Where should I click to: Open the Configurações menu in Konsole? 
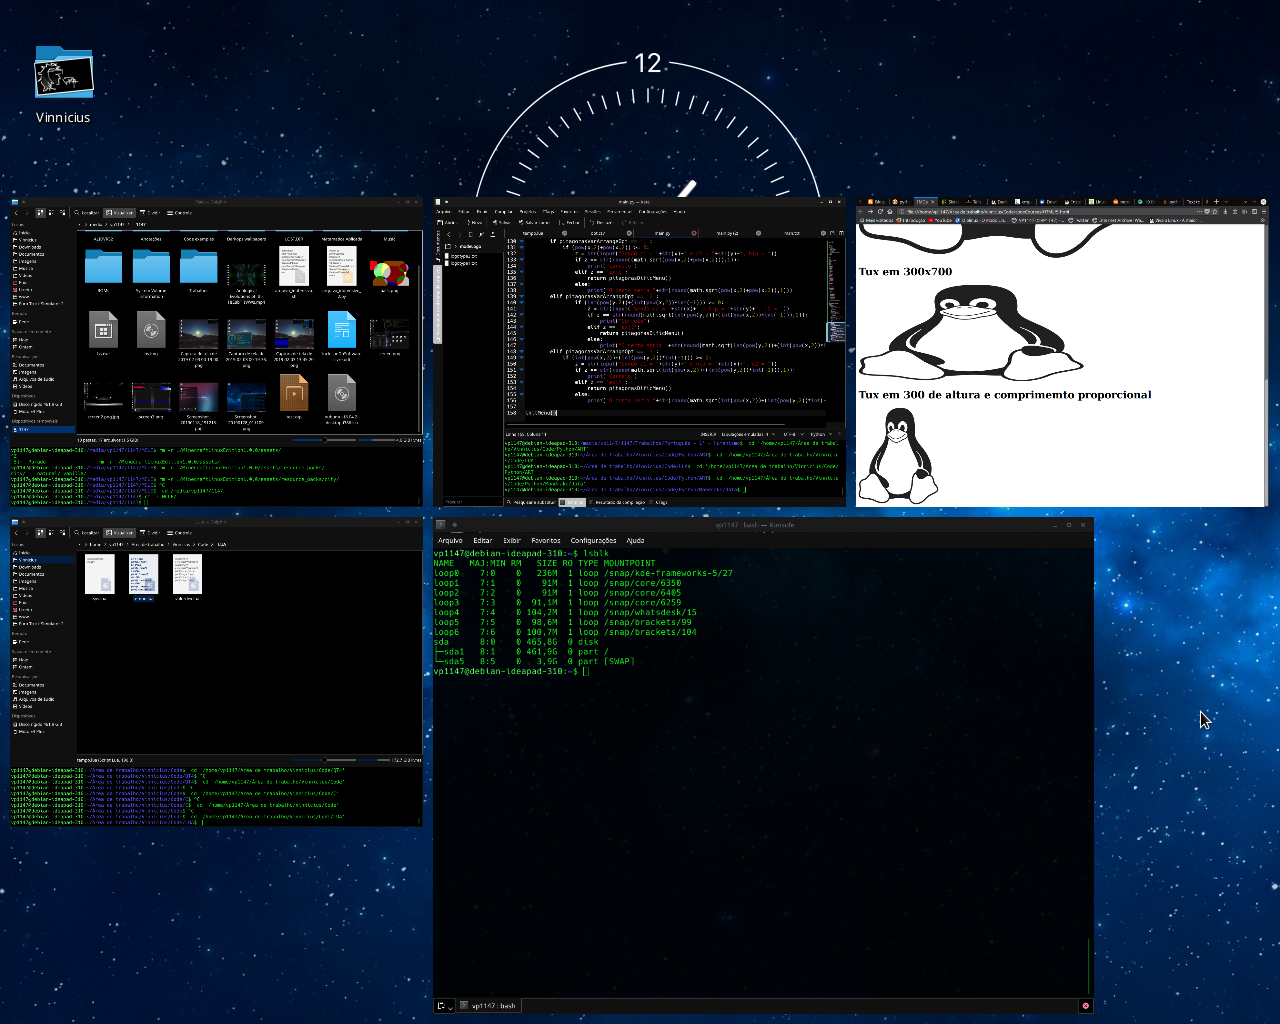coord(593,540)
